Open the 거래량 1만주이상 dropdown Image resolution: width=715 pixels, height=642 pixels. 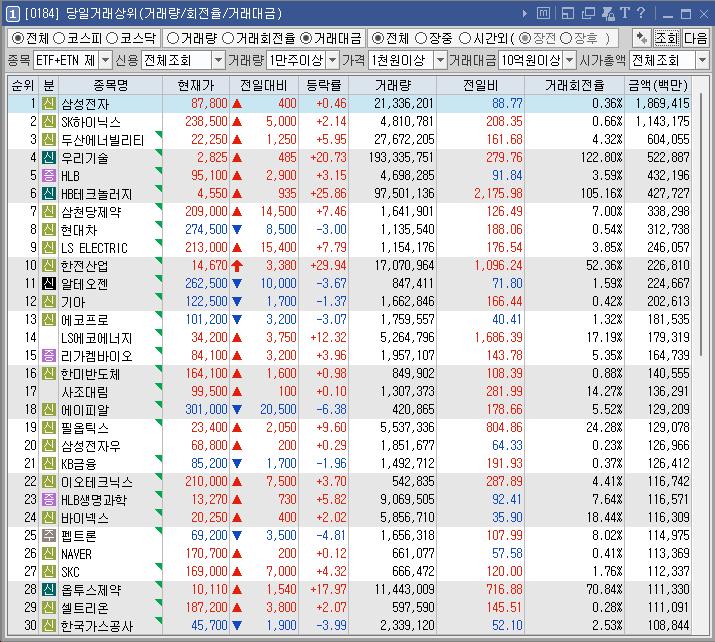point(333,60)
